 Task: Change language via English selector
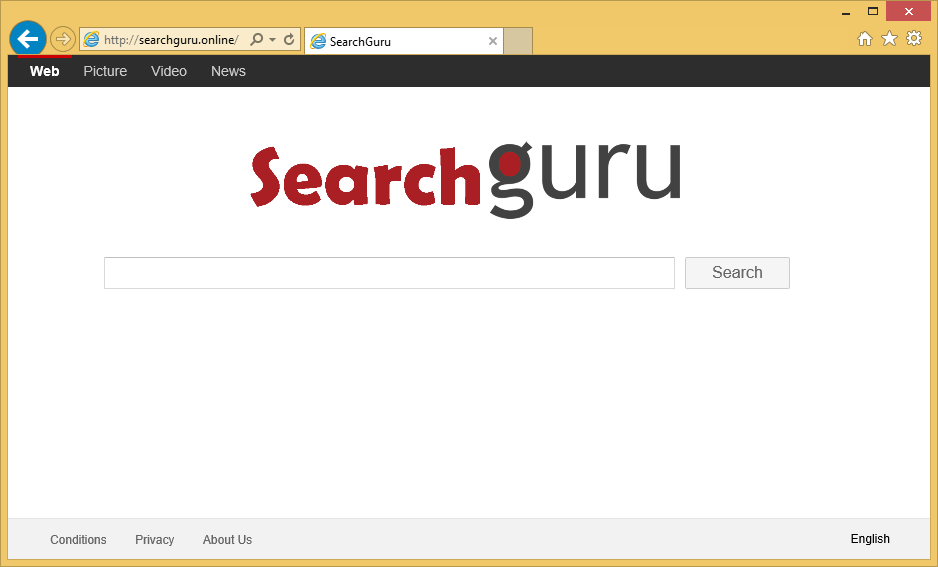(870, 539)
